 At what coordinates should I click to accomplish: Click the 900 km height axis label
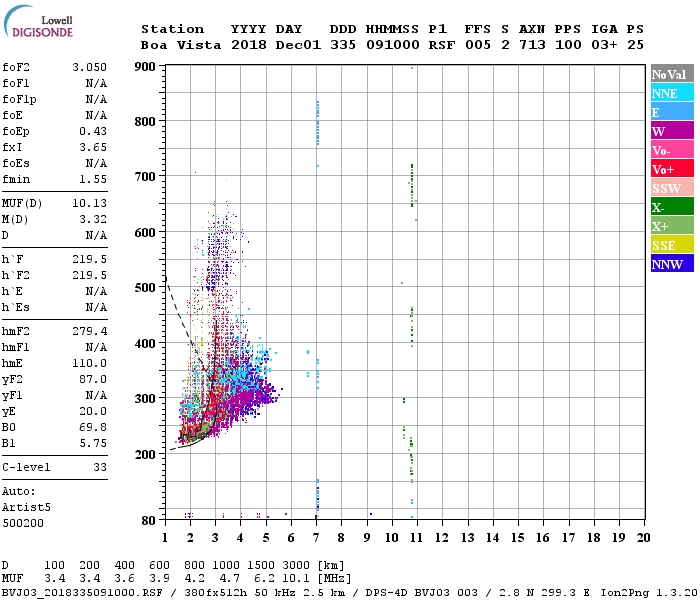coord(145,67)
